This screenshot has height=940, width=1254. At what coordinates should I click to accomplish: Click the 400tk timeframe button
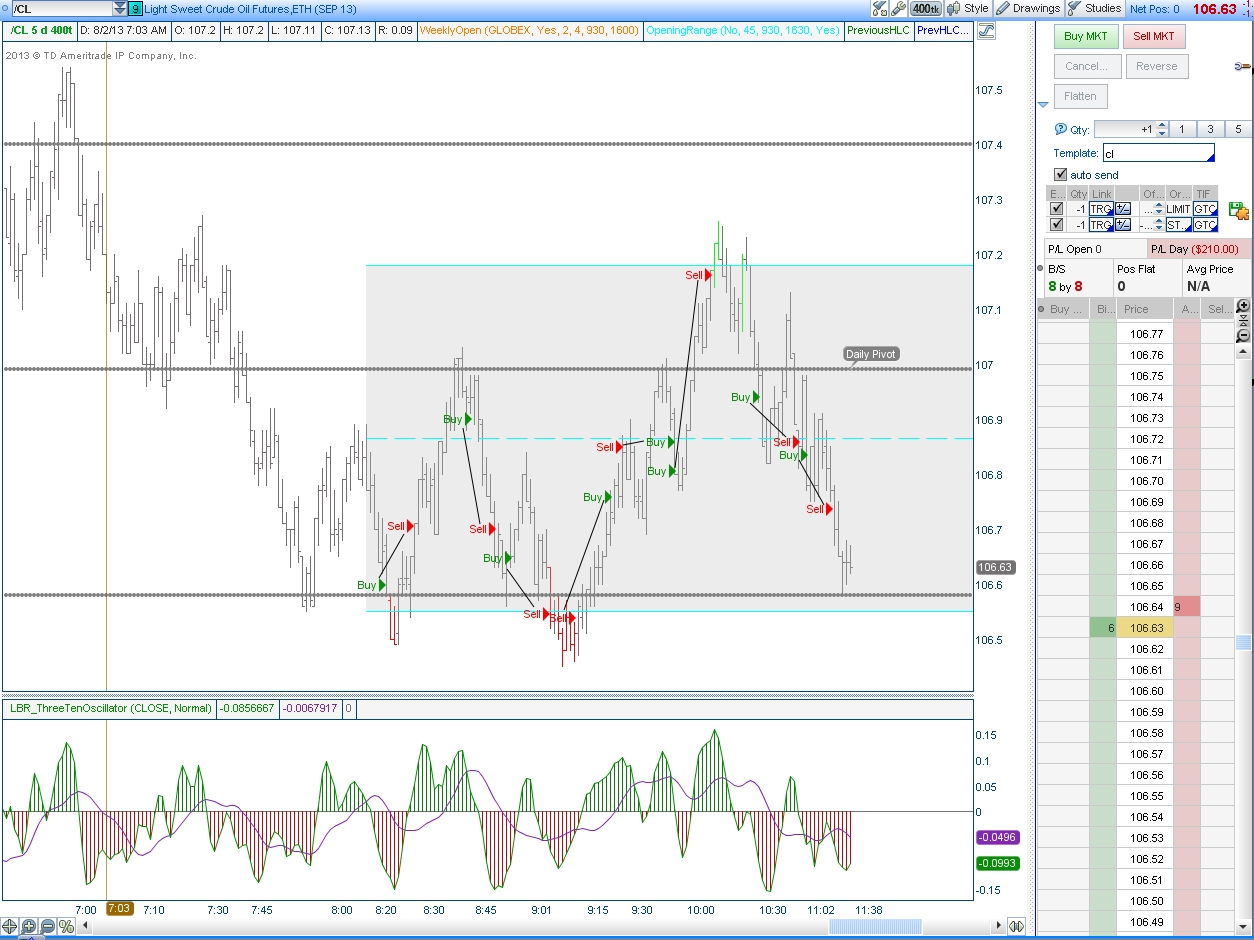point(926,8)
